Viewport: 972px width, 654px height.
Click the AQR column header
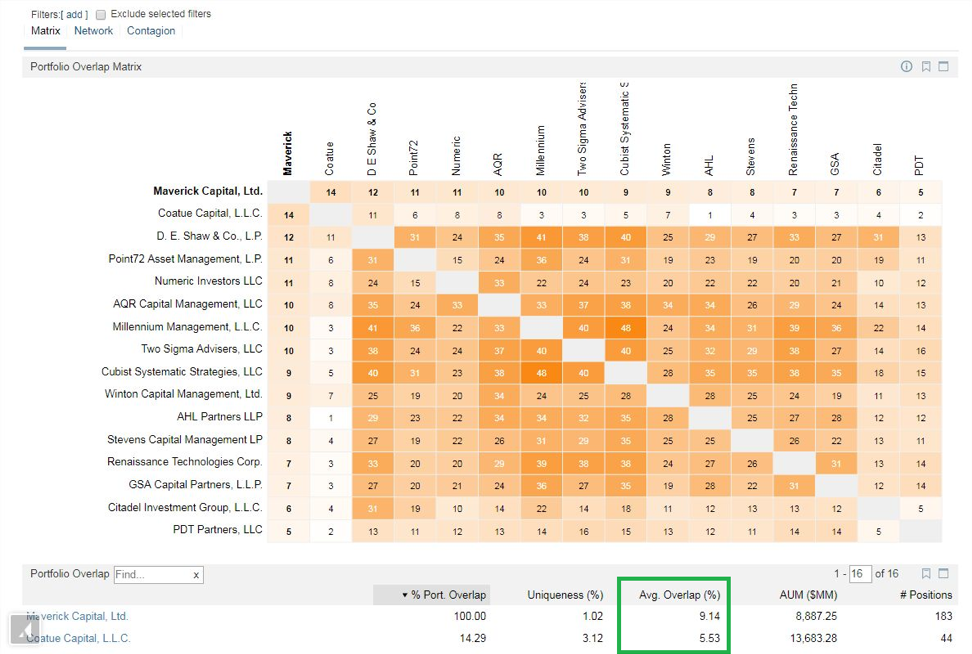pyautogui.click(x=498, y=164)
